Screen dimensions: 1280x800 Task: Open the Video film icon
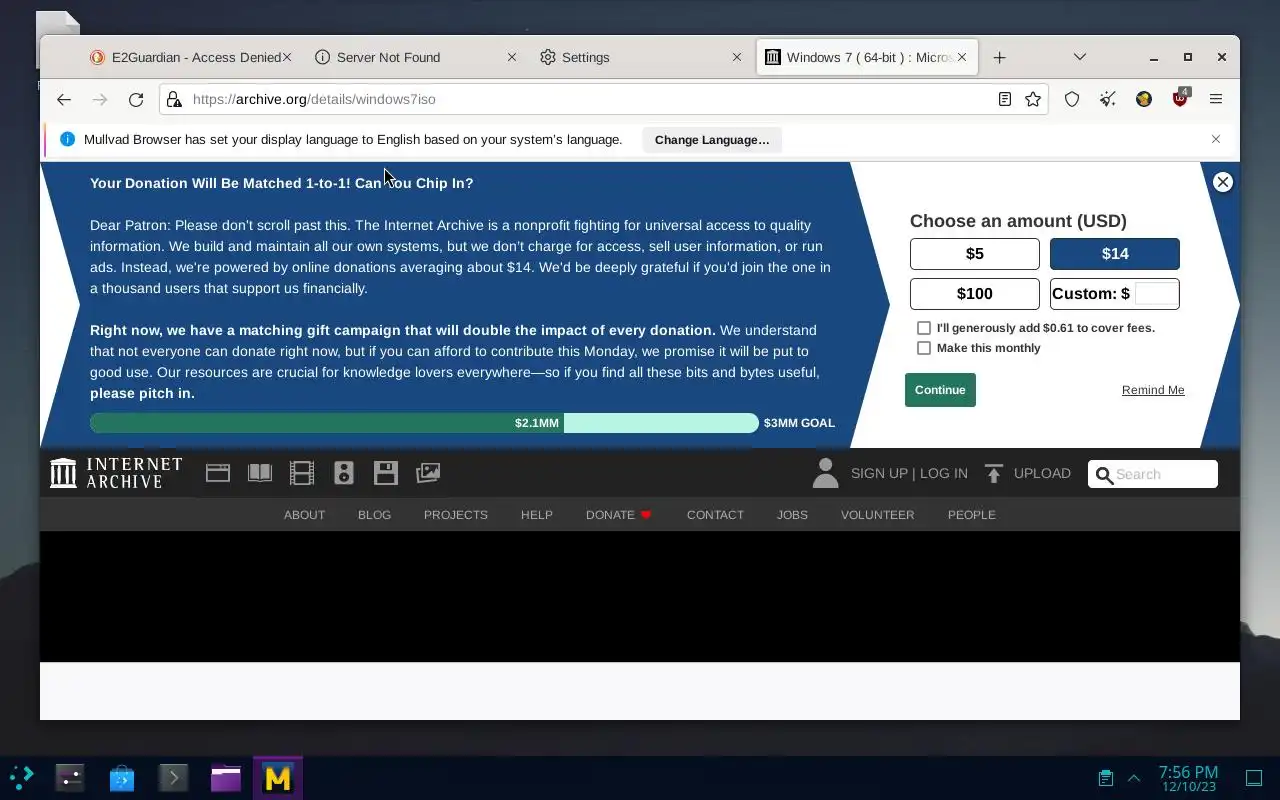coord(302,473)
